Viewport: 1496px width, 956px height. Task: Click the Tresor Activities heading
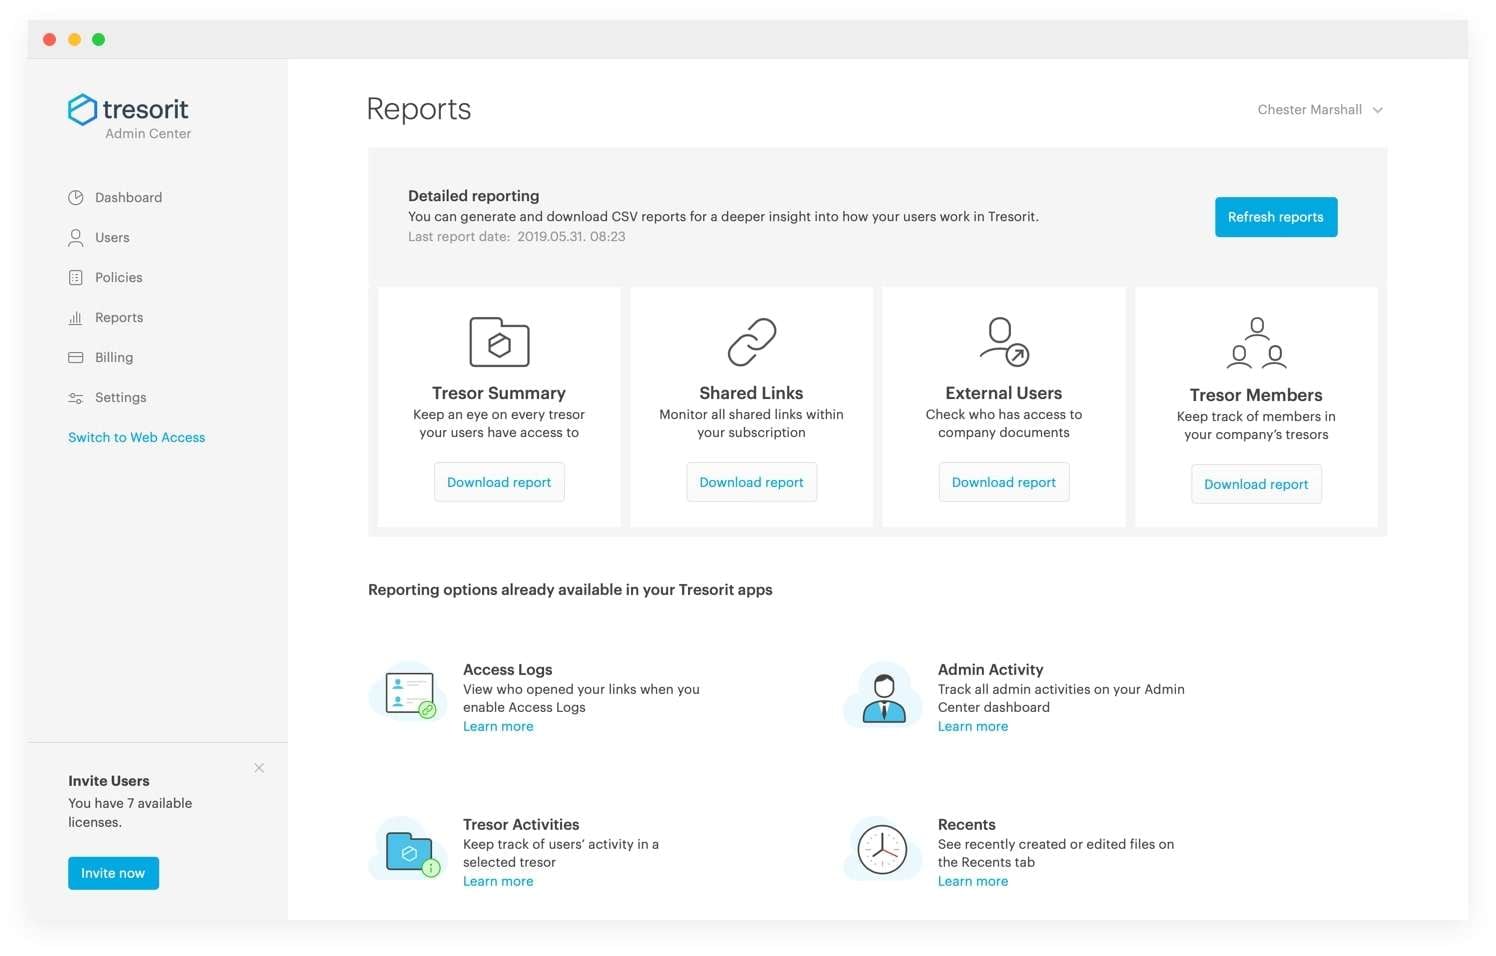tap(521, 825)
